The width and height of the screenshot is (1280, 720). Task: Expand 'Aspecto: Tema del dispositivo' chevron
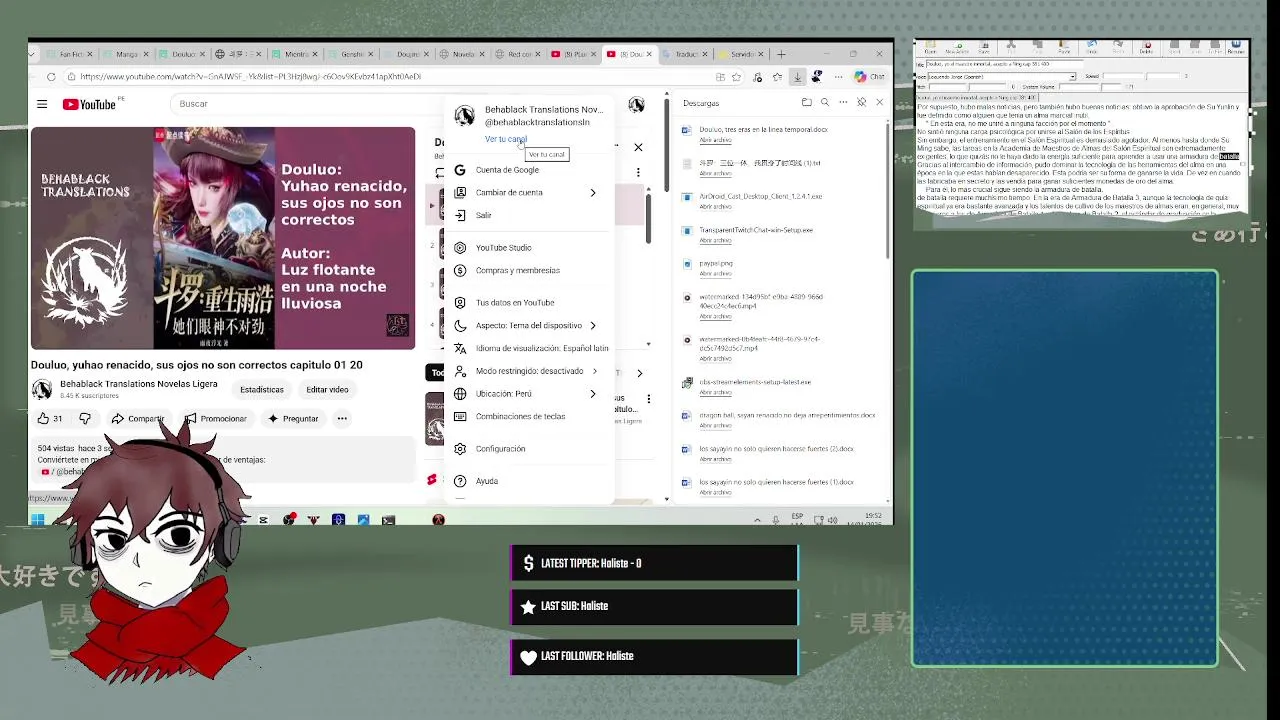(592, 325)
